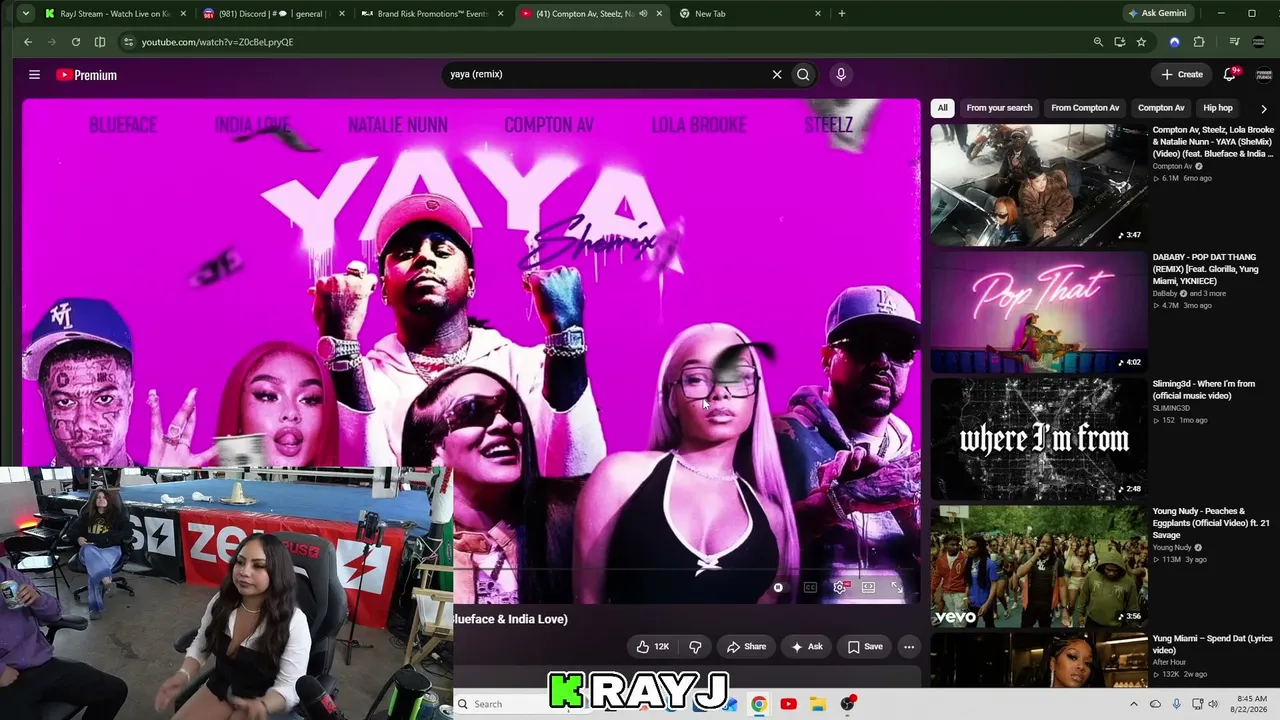Open the Chrome media controls icon
Screen dimensions: 1280x720
point(1234,42)
